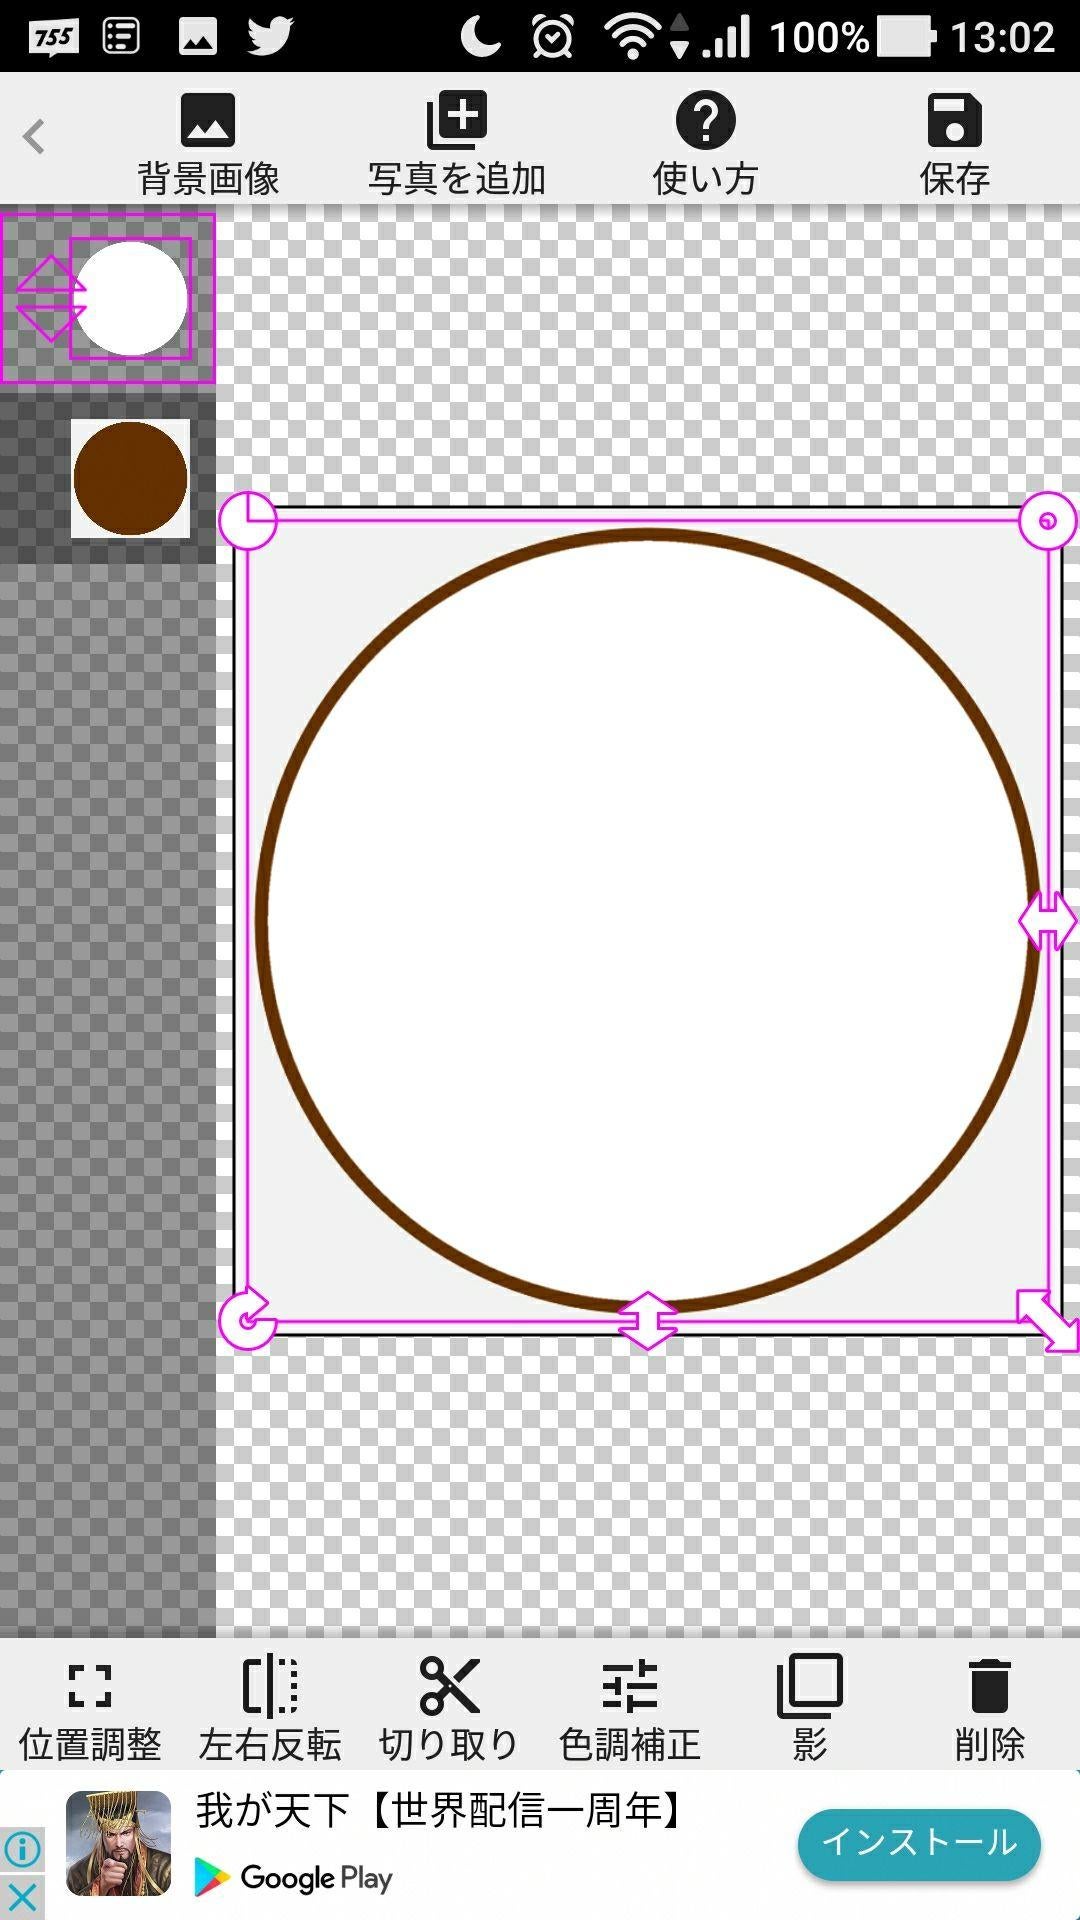Select the white circle layer thumbnail
This screenshot has width=1080, height=1920.
131,298
